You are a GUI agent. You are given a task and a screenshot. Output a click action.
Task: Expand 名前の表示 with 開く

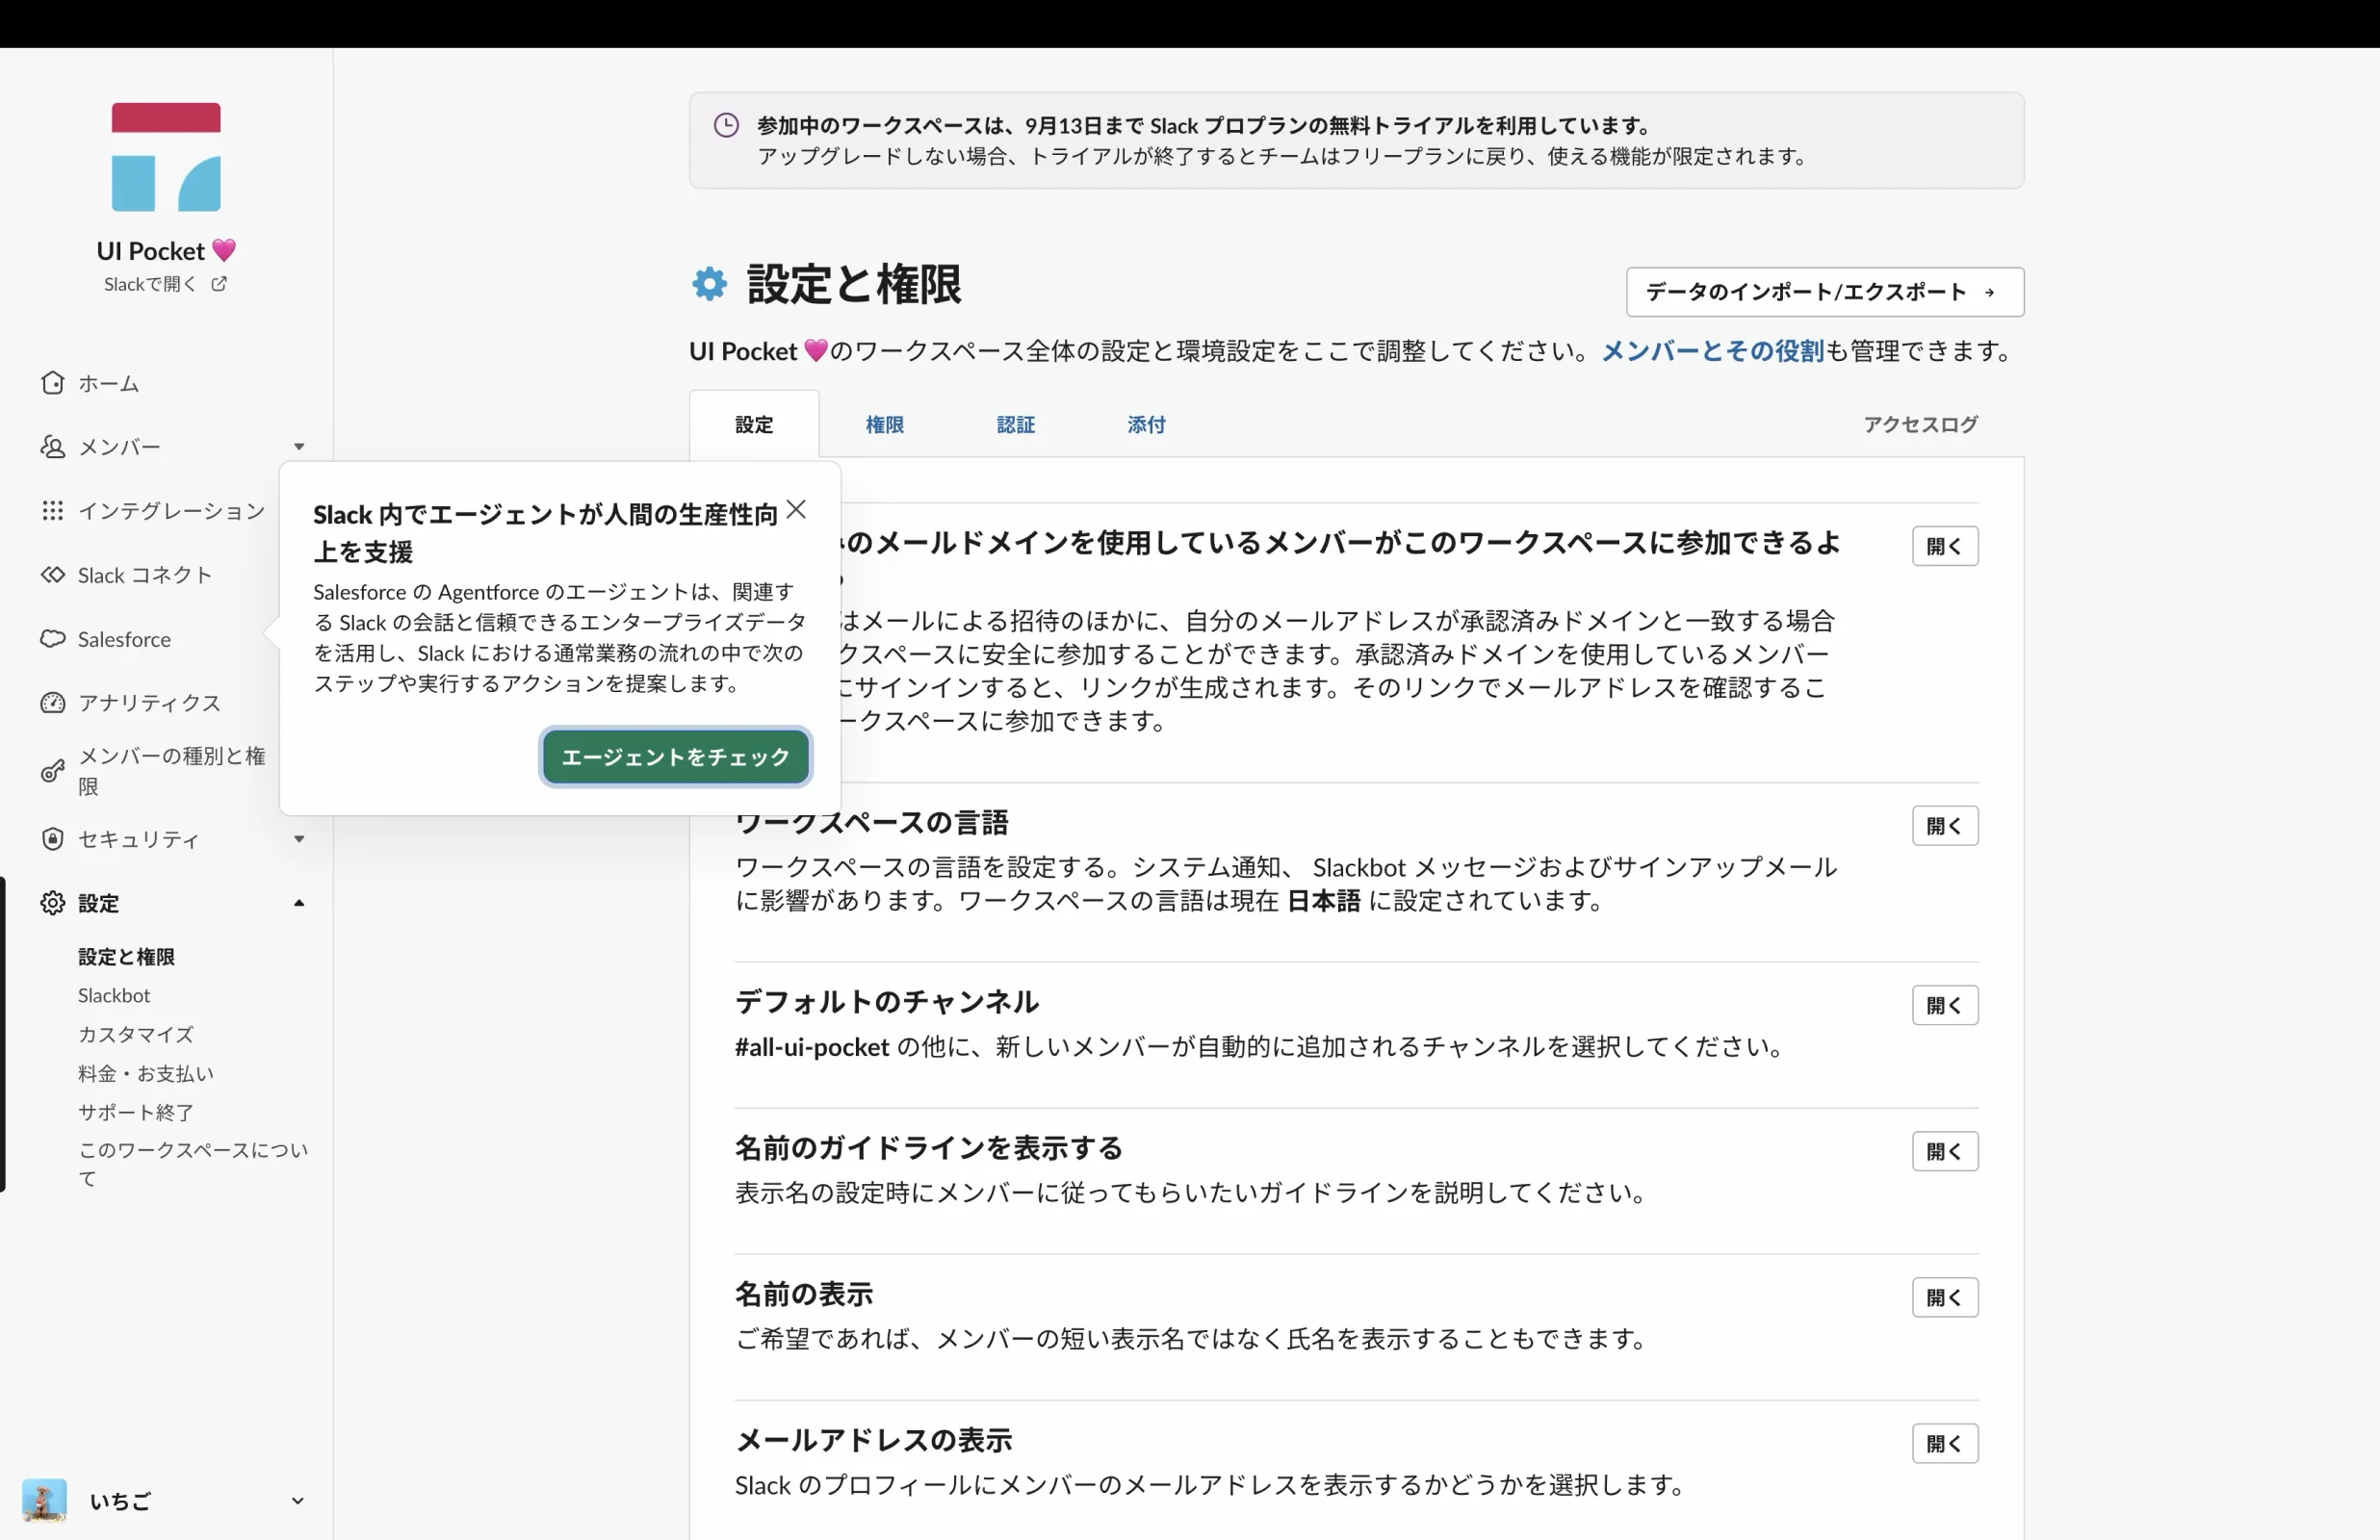point(1945,1297)
